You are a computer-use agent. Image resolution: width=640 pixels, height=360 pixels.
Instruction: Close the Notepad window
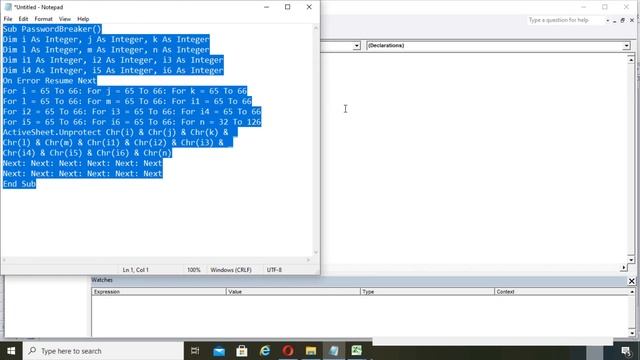(x=309, y=7)
